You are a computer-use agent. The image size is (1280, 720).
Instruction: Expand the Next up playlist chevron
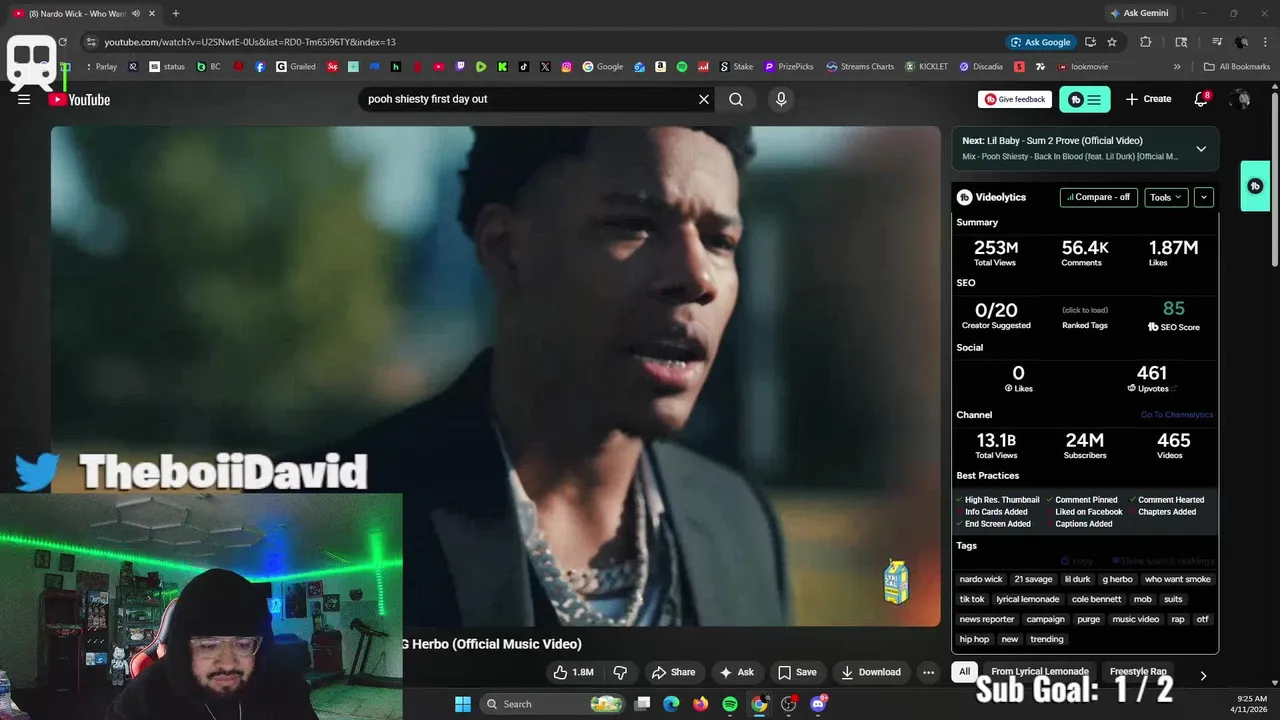[1201, 148]
